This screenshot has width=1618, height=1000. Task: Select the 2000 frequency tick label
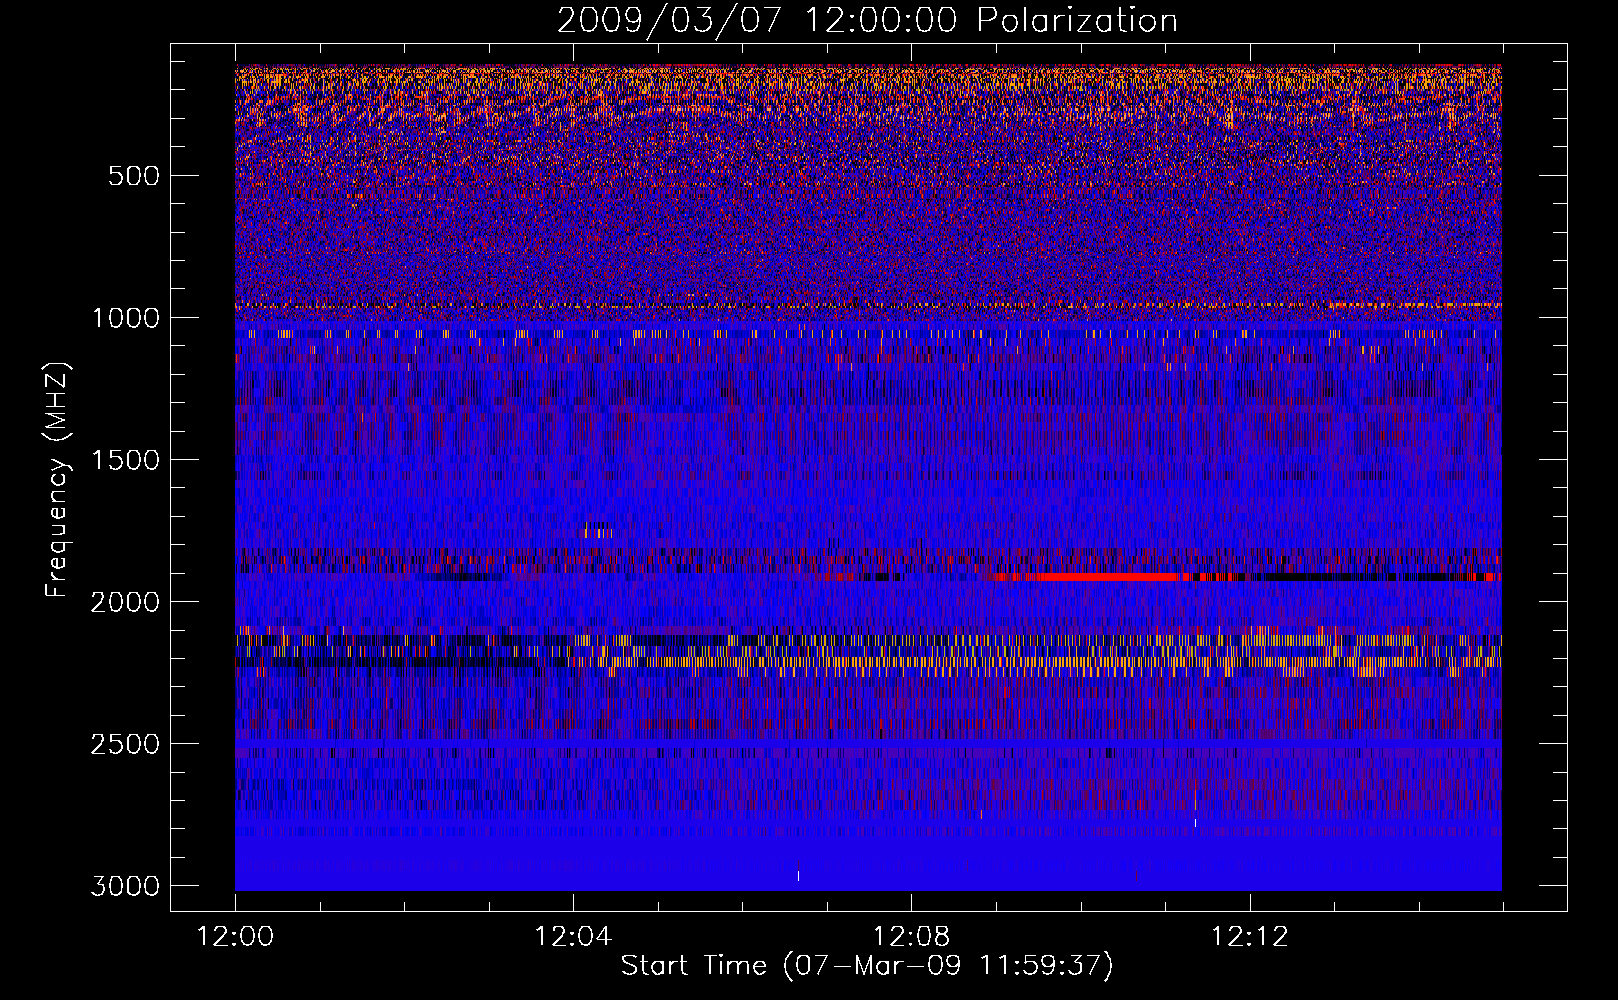click(x=125, y=602)
